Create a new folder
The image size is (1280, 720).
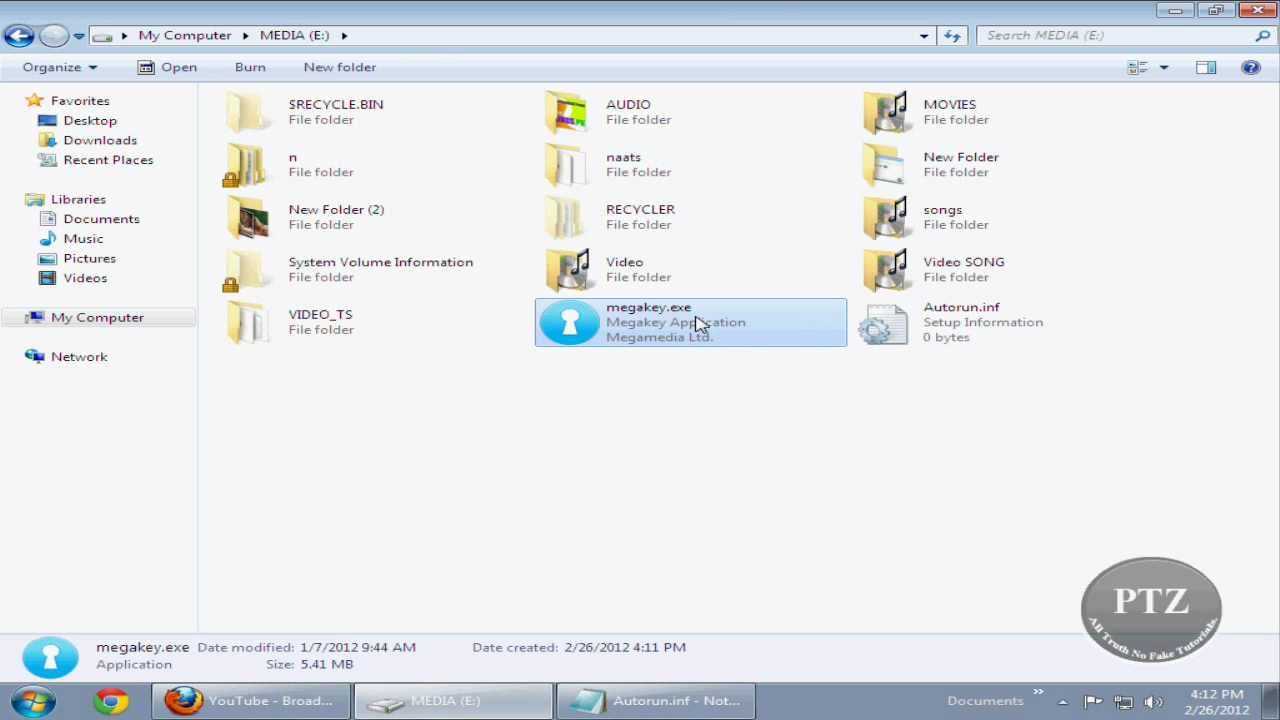[x=339, y=67]
